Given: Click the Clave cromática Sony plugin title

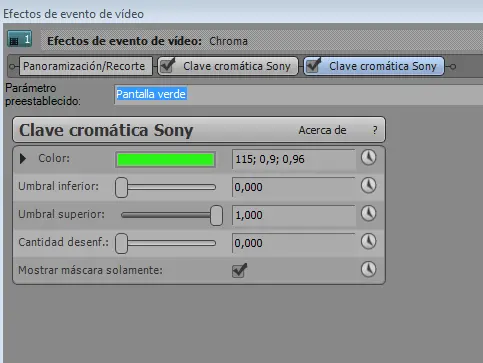Looking at the screenshot, I should click(106, 130).
